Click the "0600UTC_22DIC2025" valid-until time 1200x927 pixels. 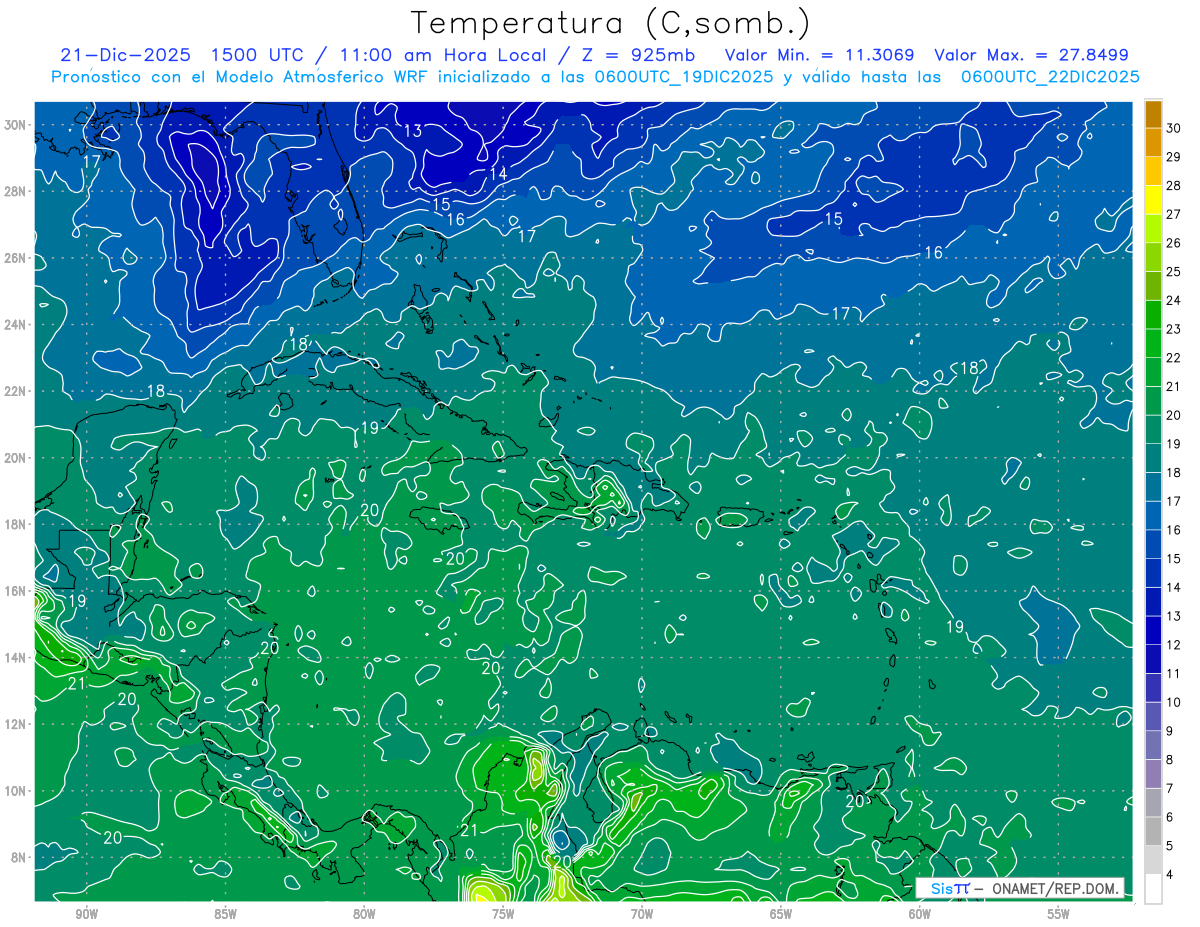click(x=1050, y=76)
